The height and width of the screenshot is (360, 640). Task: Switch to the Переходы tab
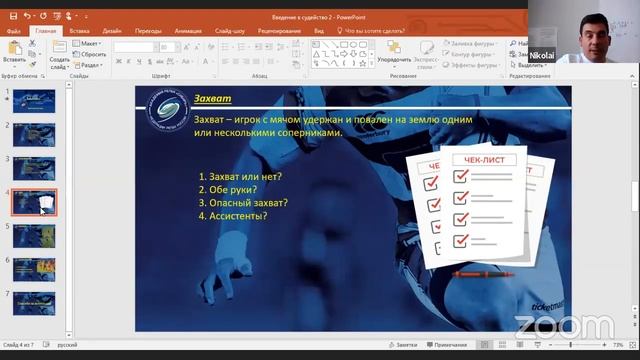[x=148, y=31]
